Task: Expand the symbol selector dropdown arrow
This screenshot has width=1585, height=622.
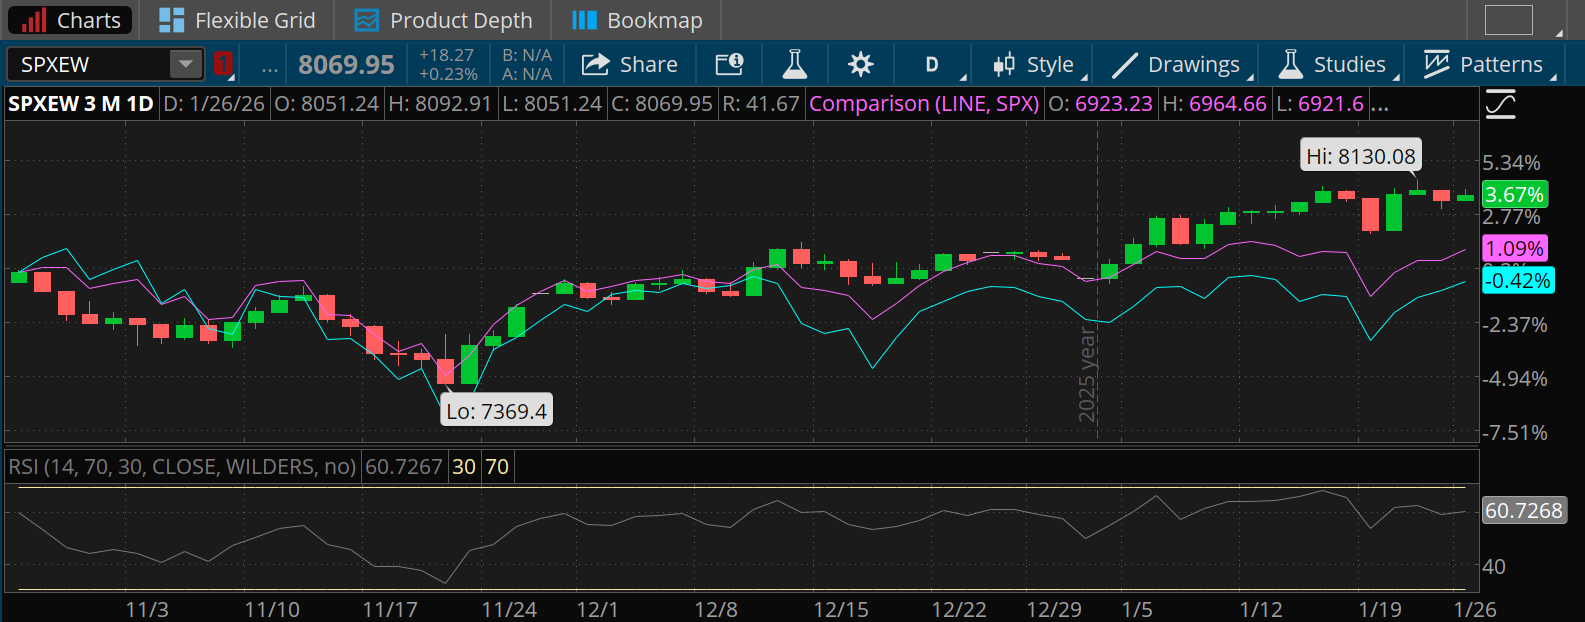Action: click(x=186, y=65)
